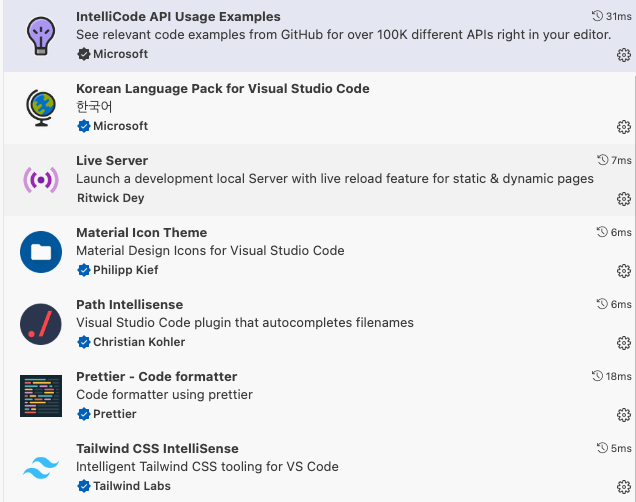Click 'See relevant code examples from GitHub' description
The image size is (636, 502).
[x=344, y=35]
